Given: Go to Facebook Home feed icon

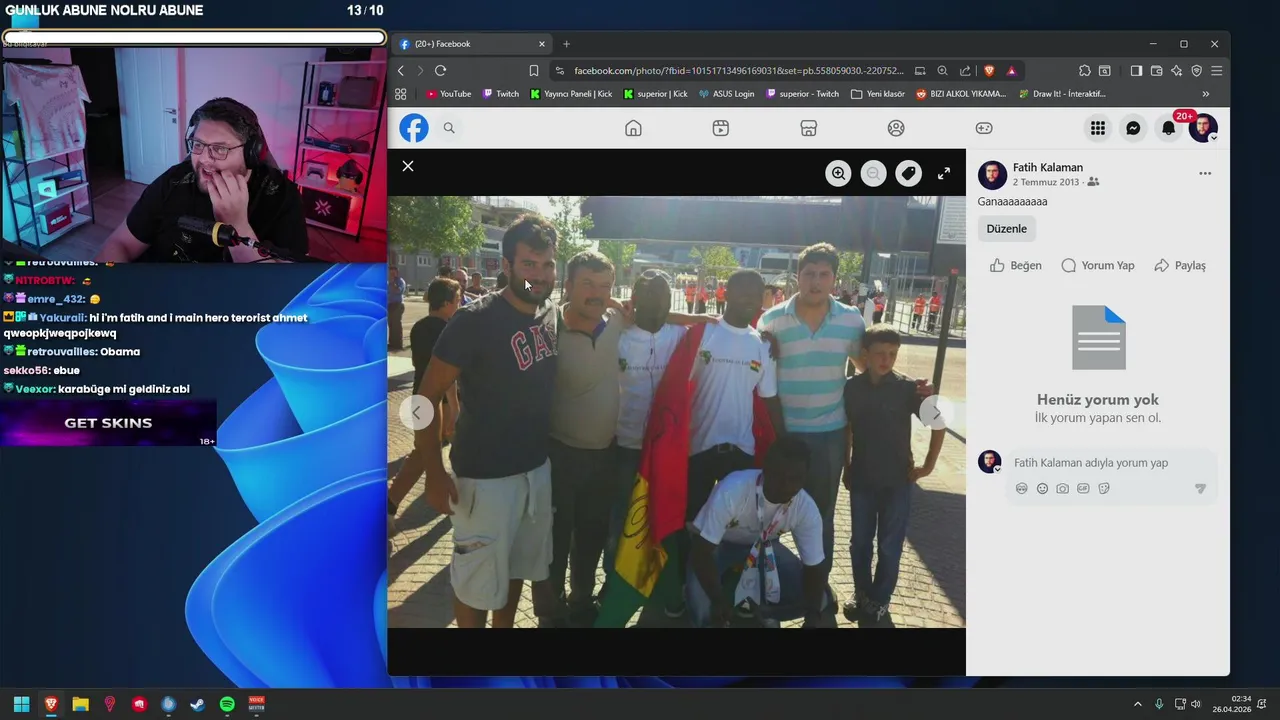Looking at the screenshot, I should [633, 128].
